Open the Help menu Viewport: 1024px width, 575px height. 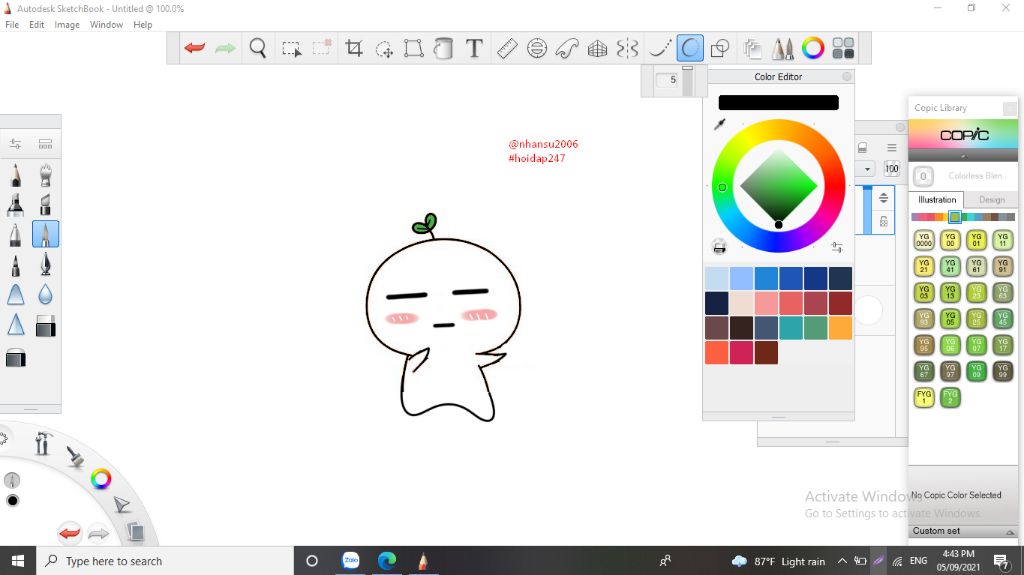142,25
